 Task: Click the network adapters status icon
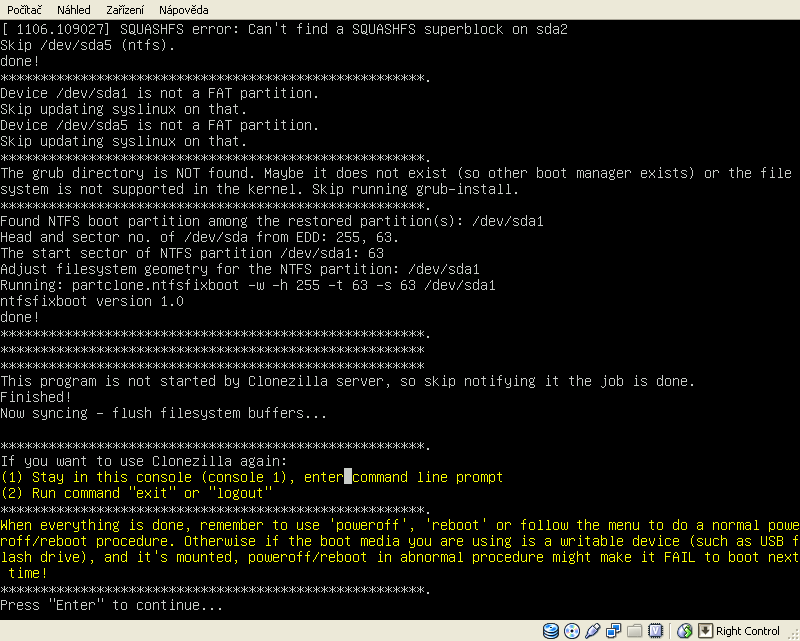coord(612,631)
